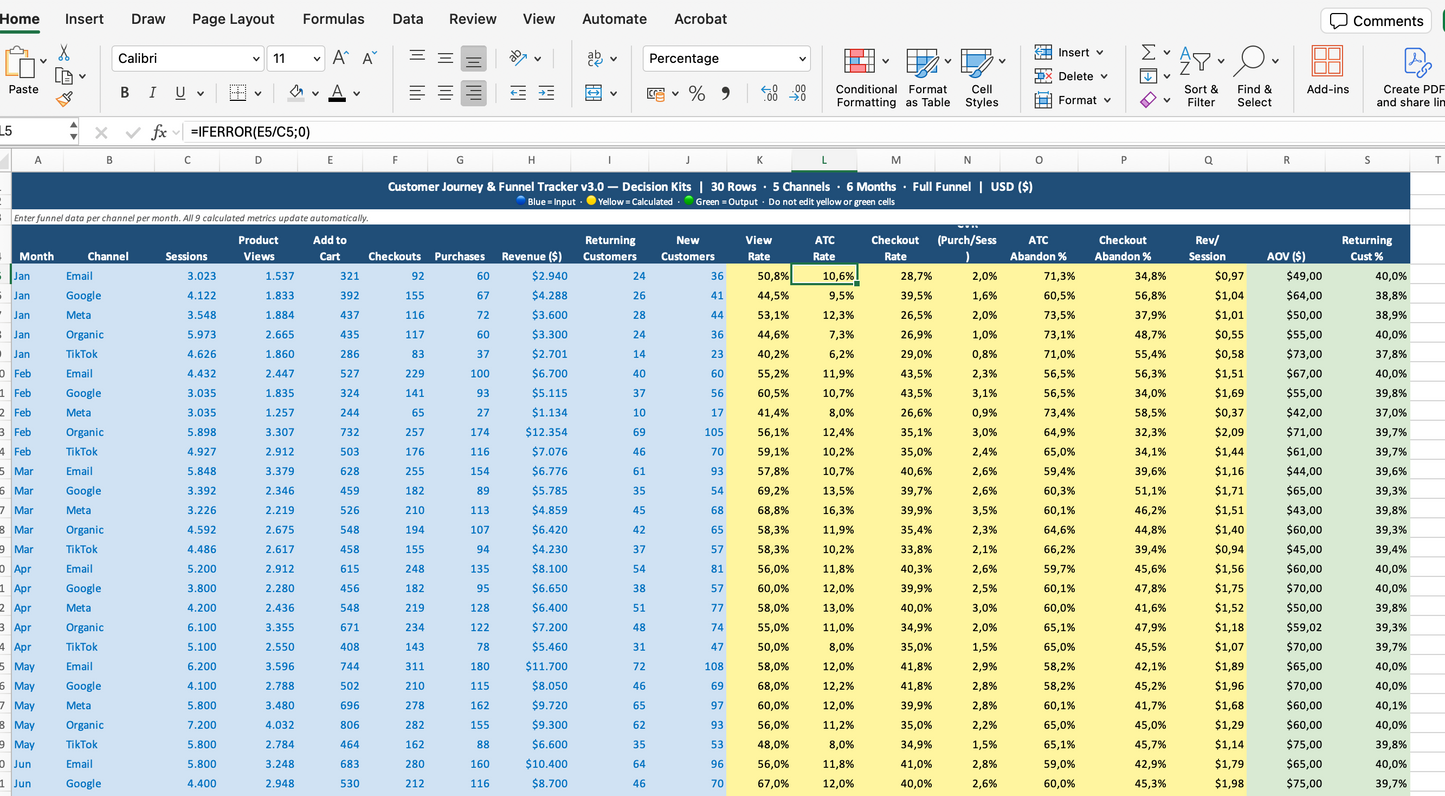The width and height of the screenshot is (1445, 796).
Task: Open Format as Table gallery
Action: pyautogui.click(x=928, y=78)
